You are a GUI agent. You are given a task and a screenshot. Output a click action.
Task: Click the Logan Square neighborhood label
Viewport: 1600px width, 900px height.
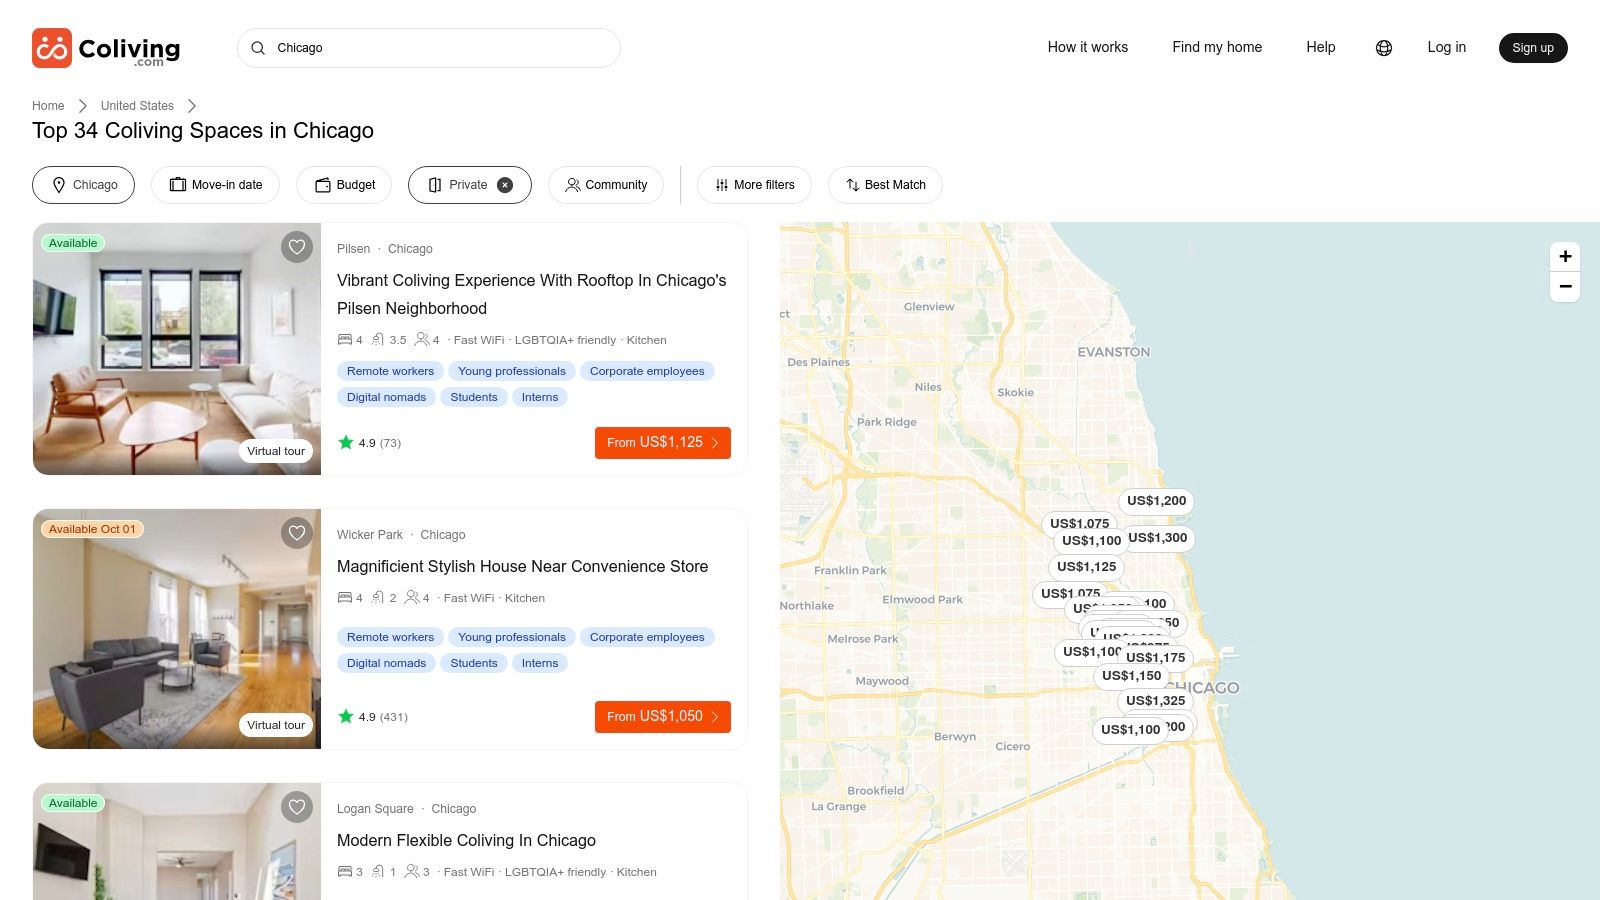point(375,809)
